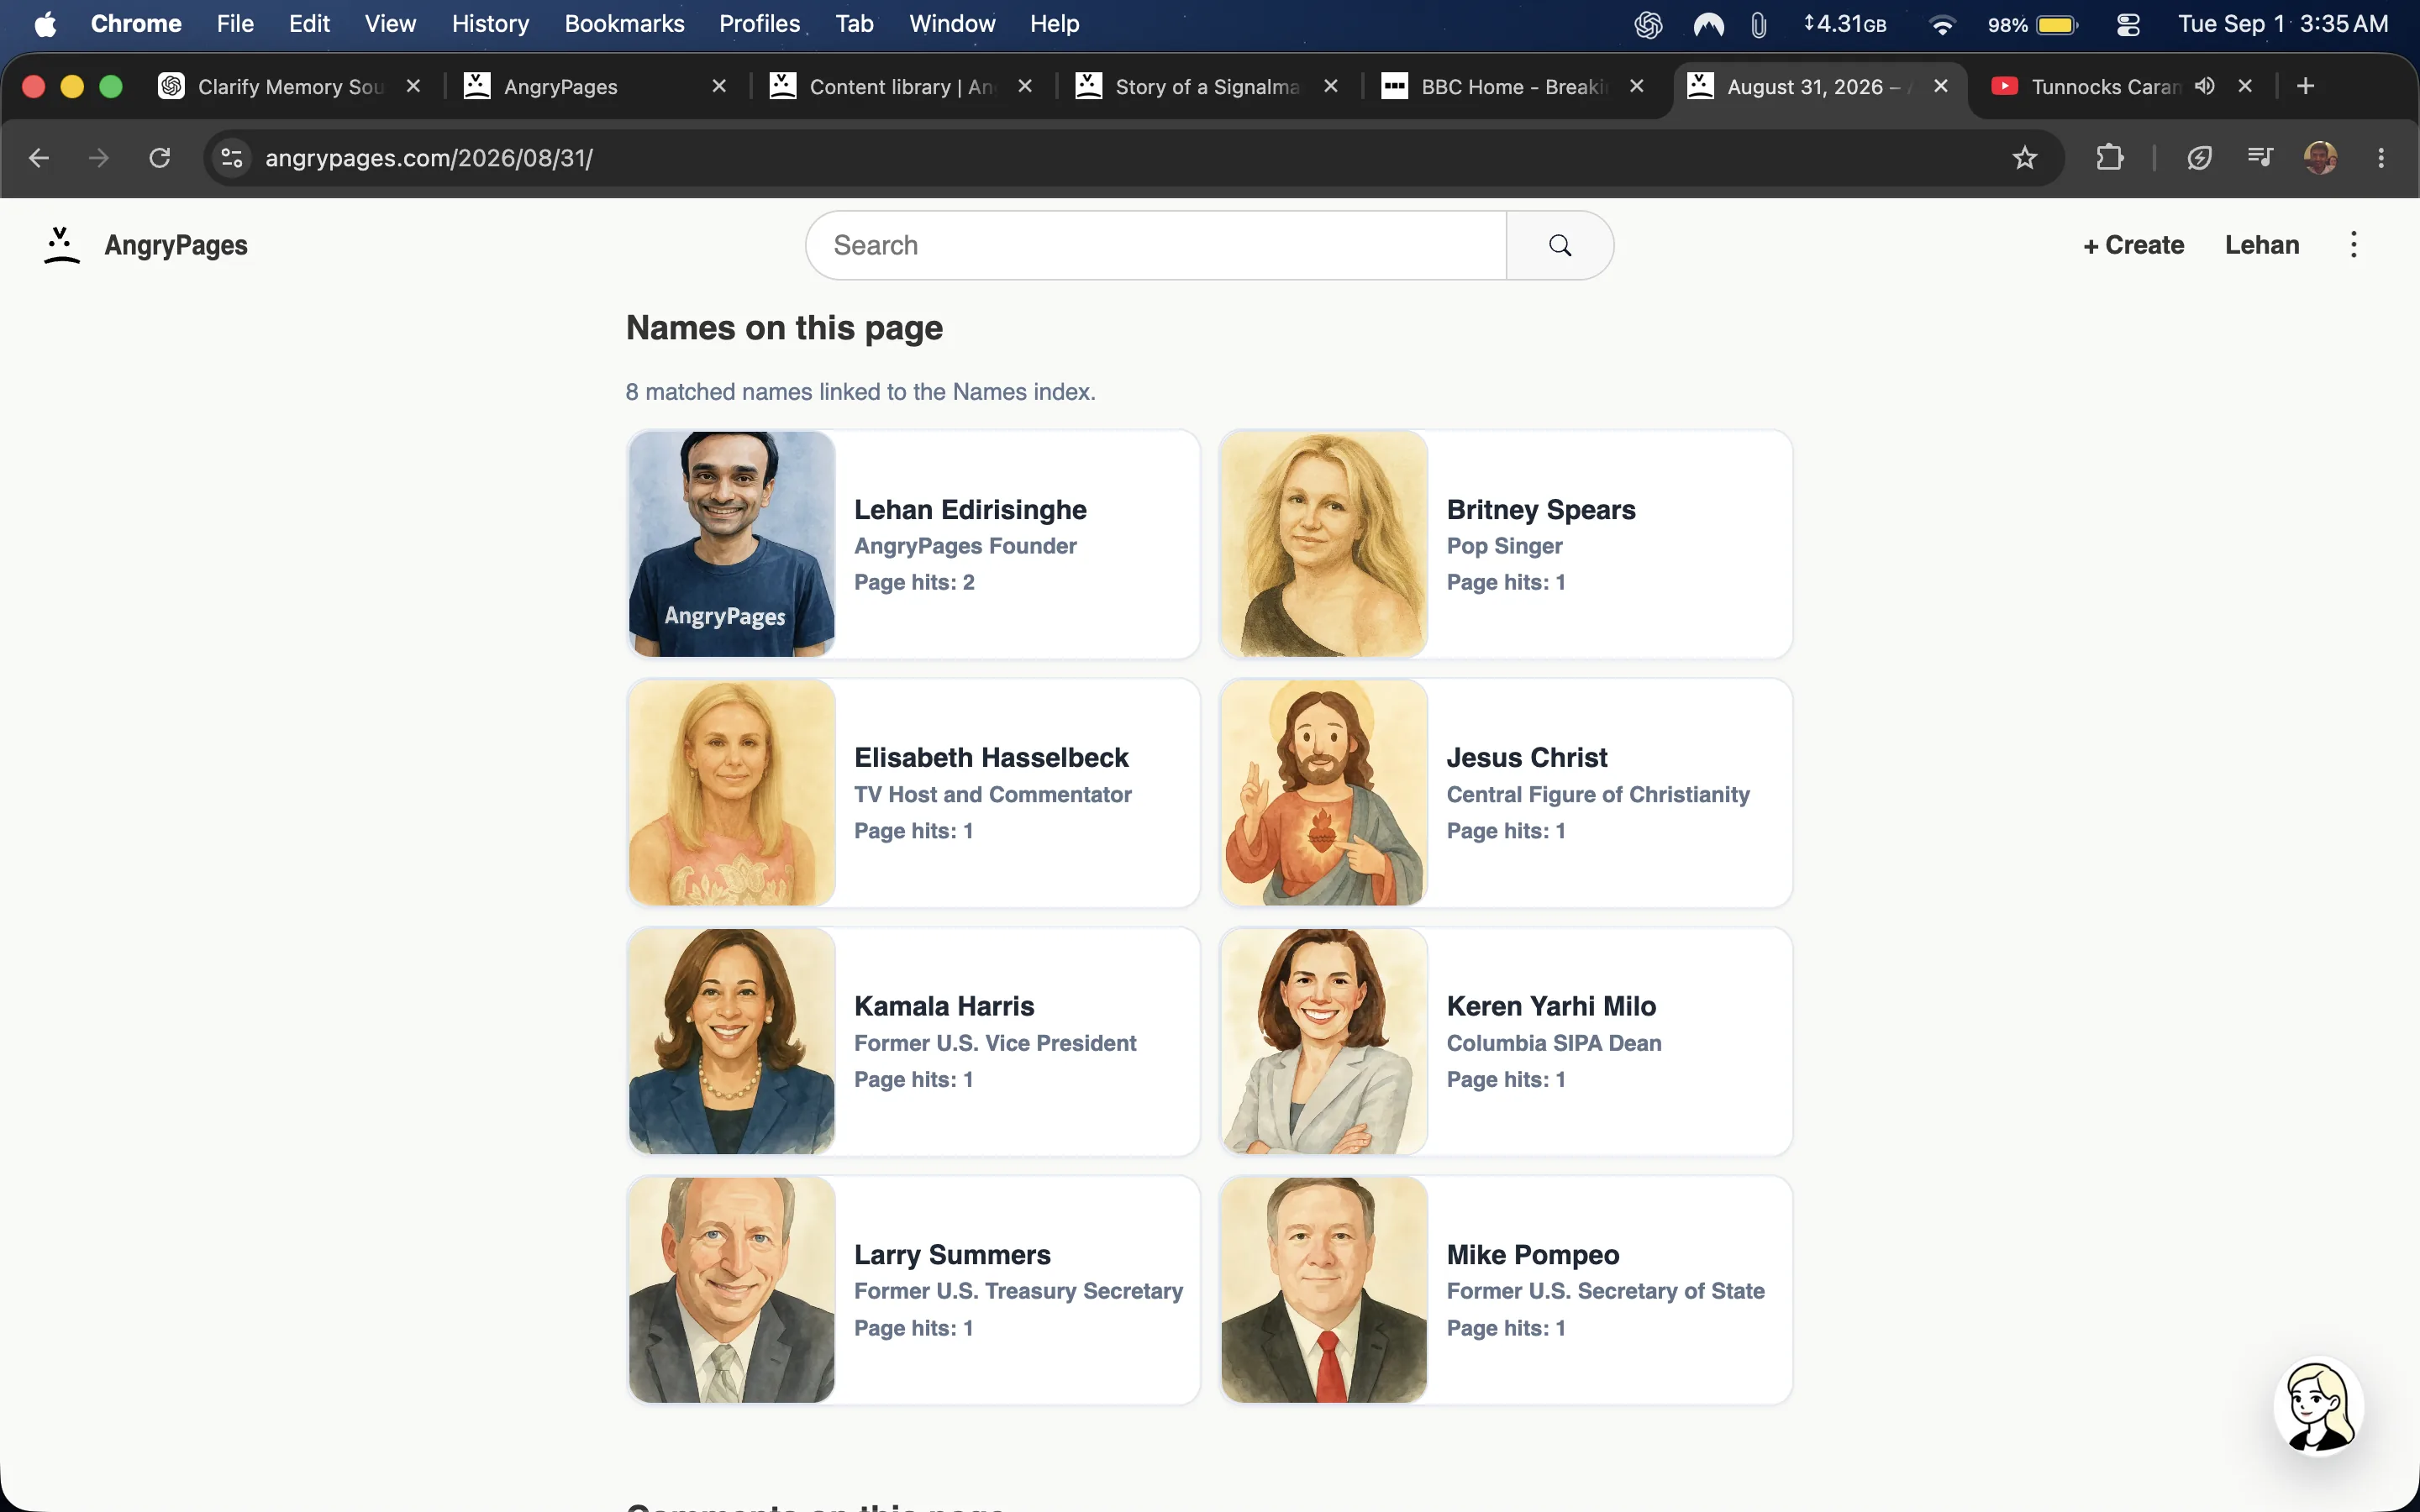Click the paperclip menu bar icon
The image size is (2420, 1512).
click(1759, 24)
